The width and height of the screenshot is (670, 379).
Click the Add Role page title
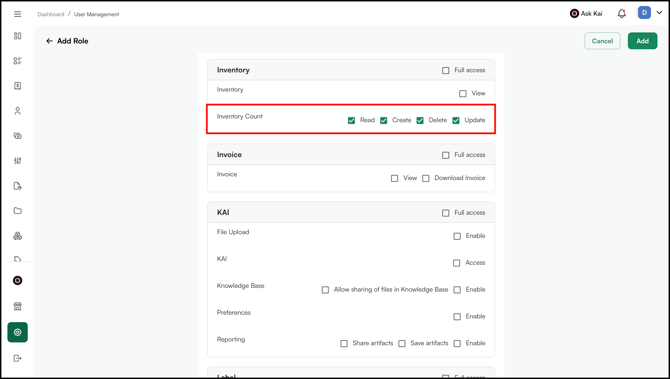click(73, 41)
